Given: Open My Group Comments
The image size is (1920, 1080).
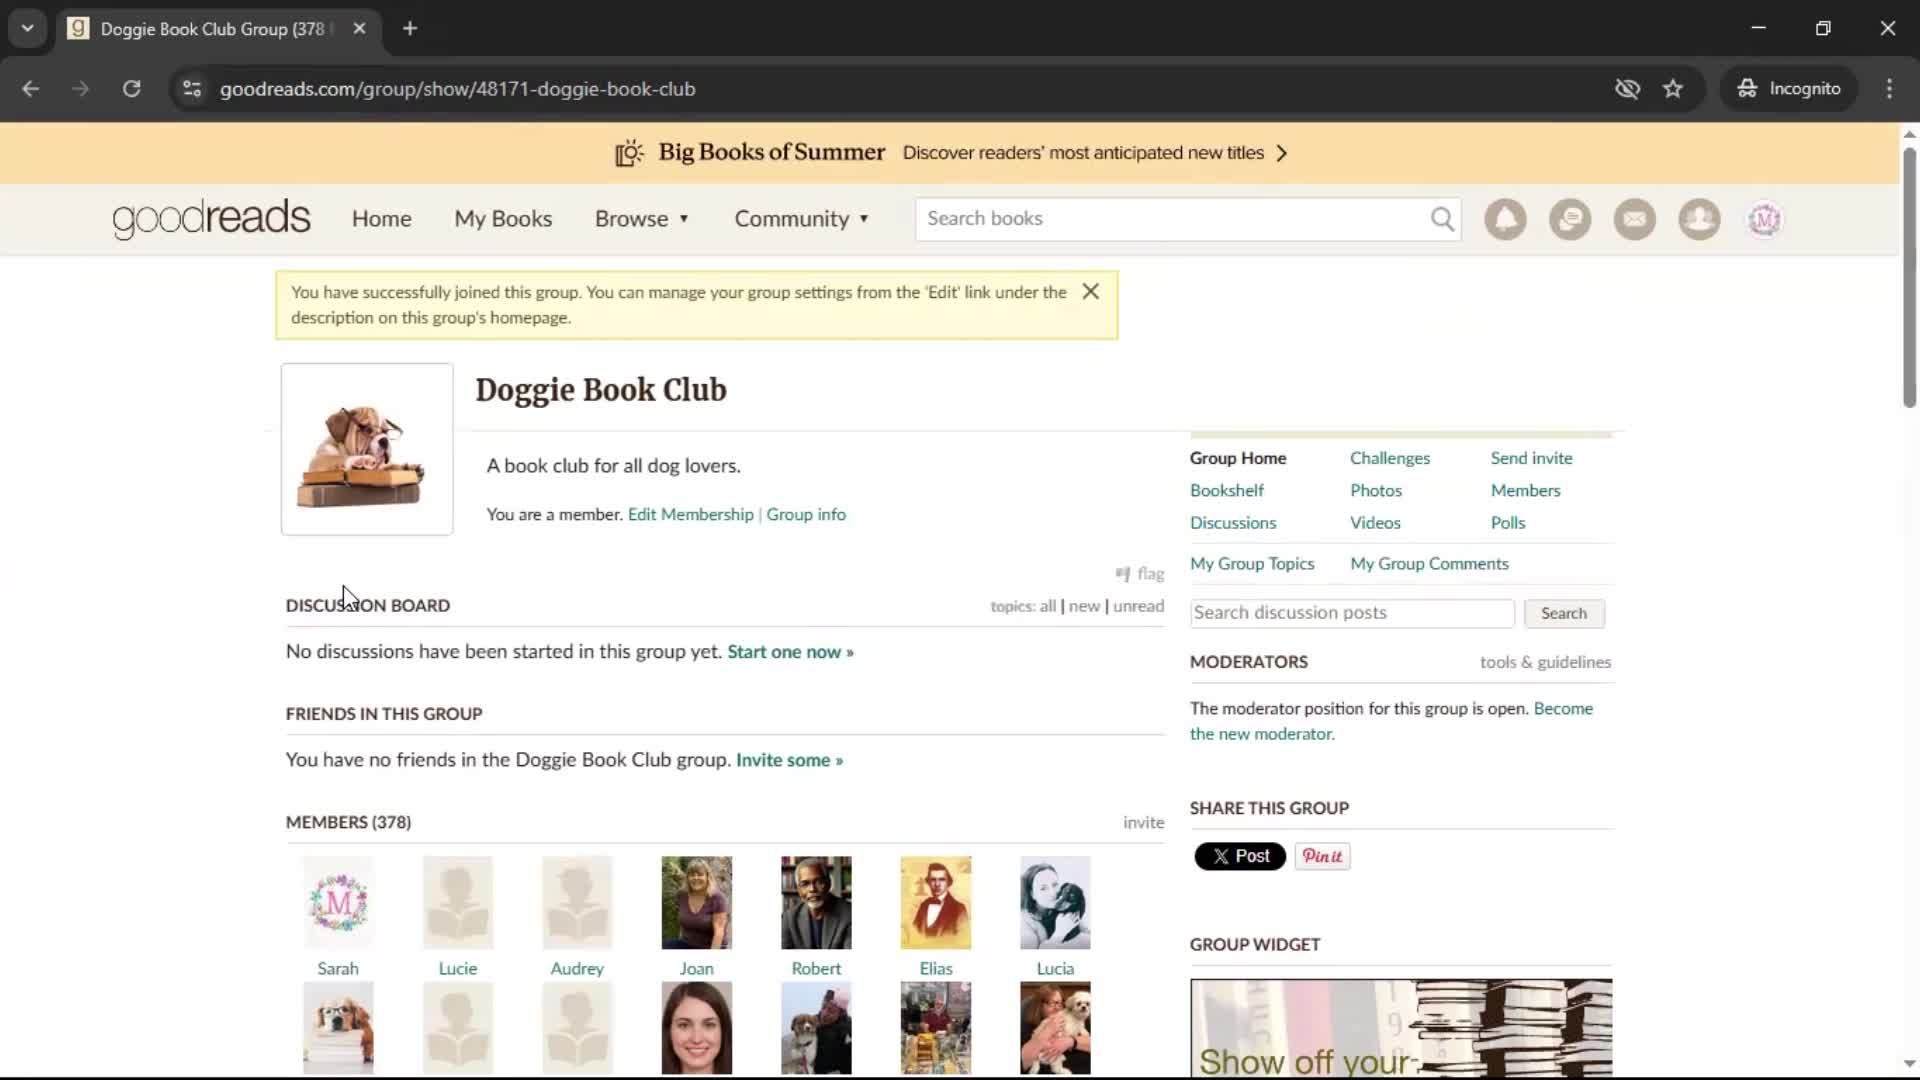Looking at the screenshot, I should point(1429,564).
